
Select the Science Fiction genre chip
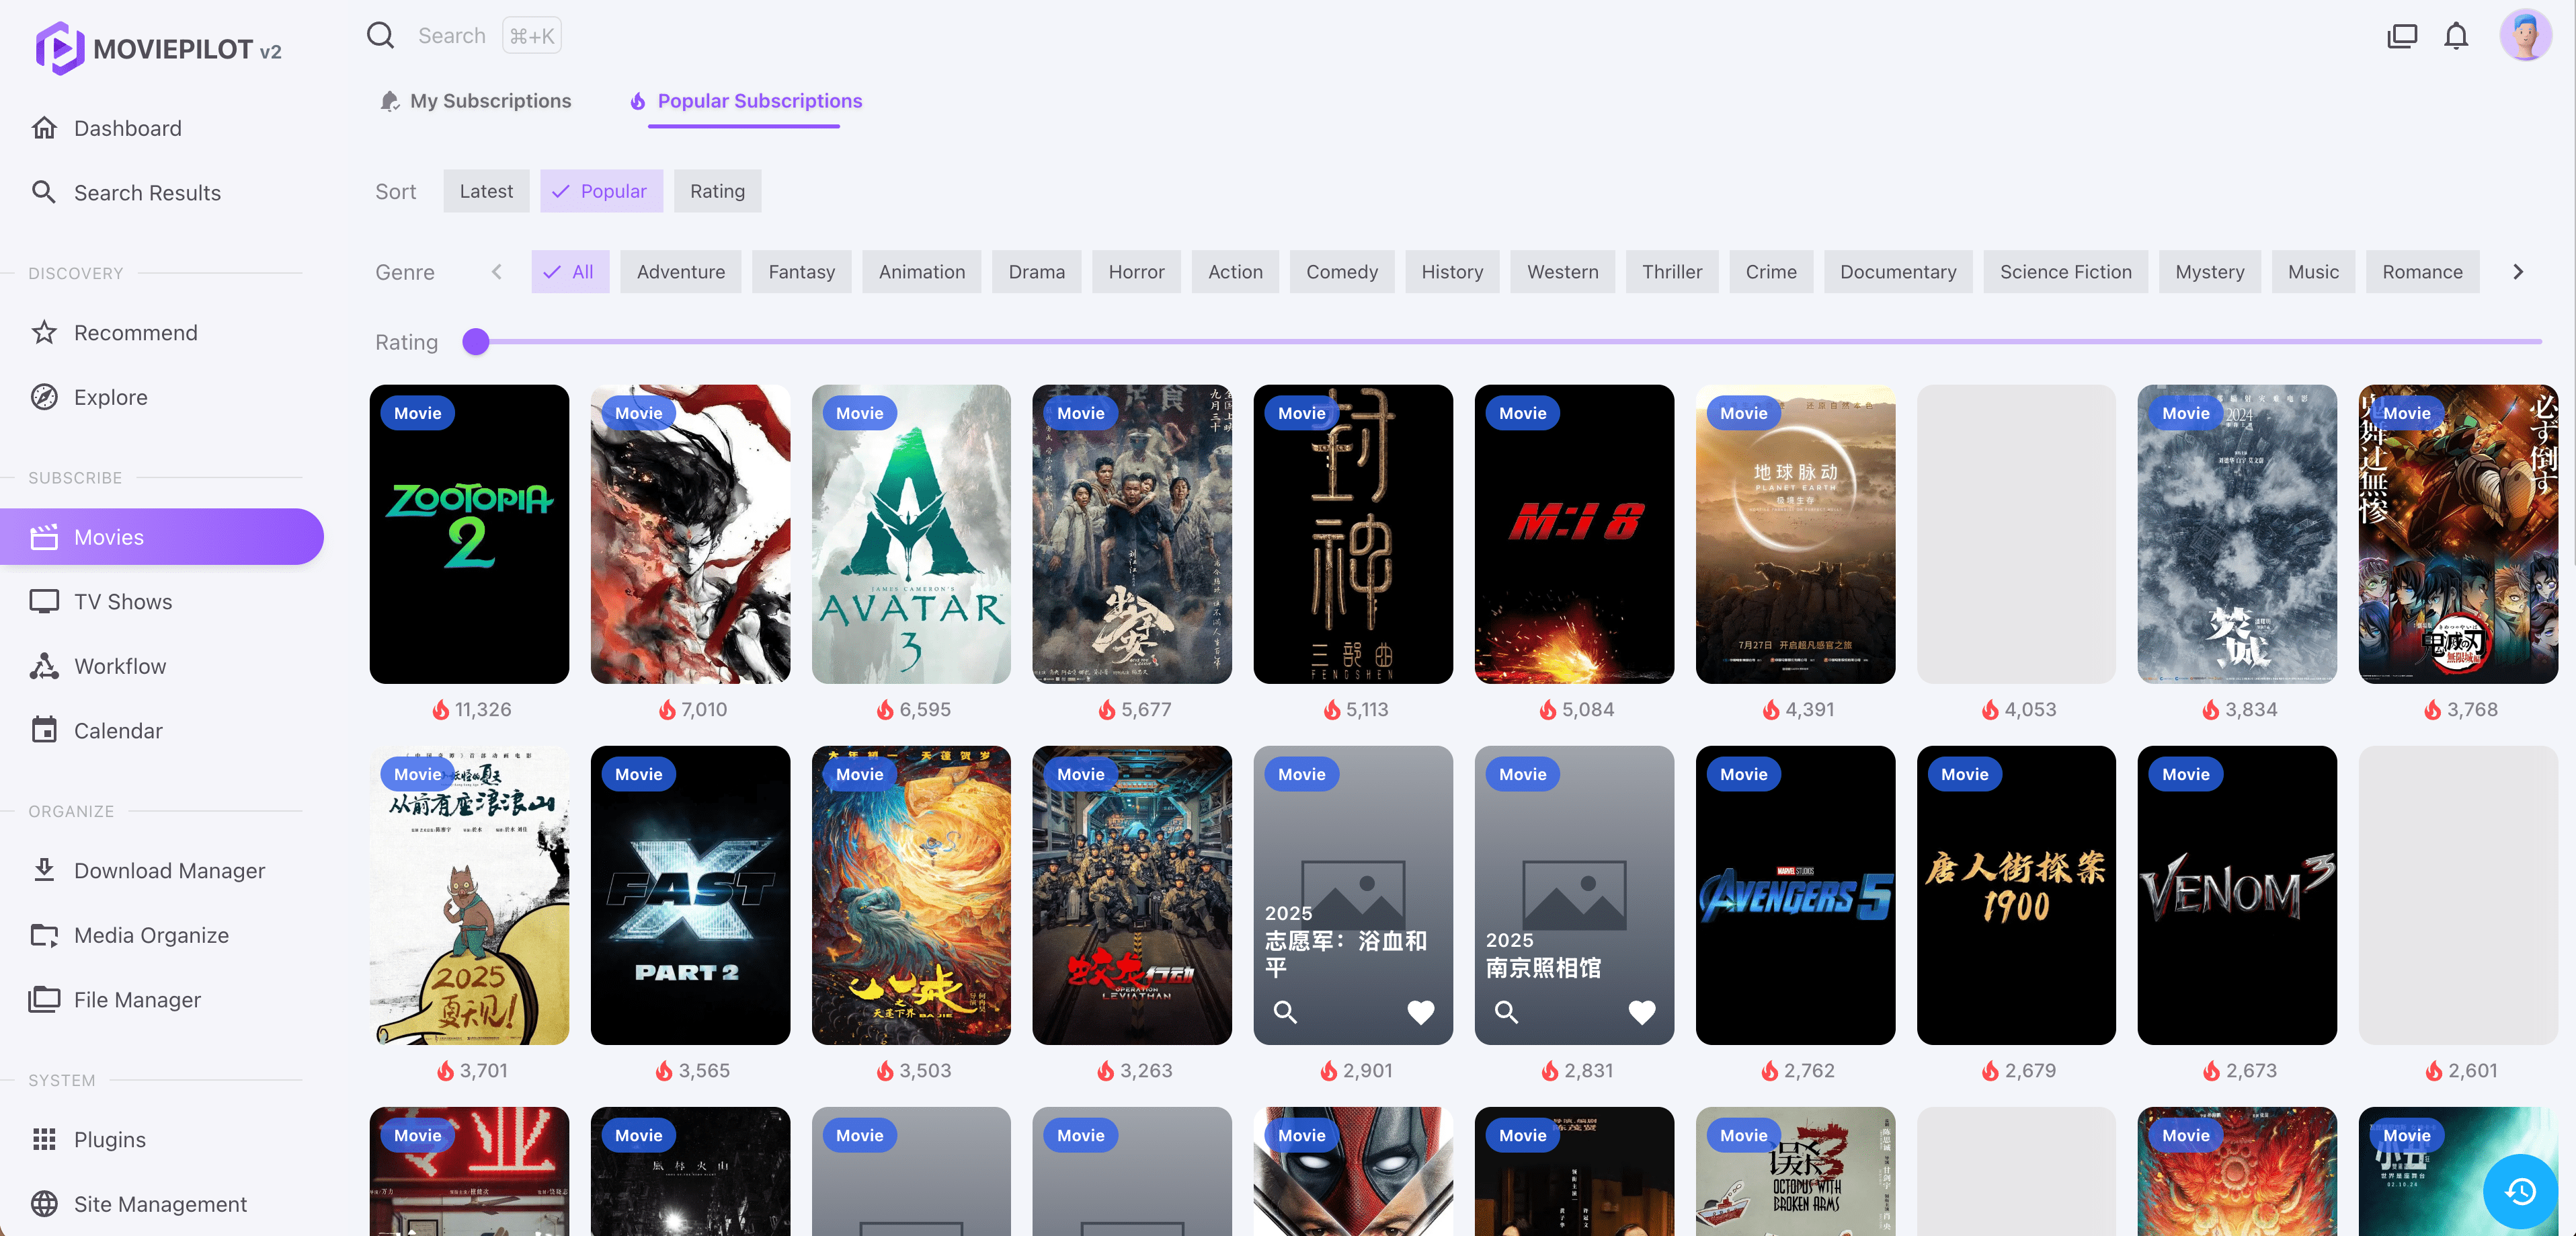pyautogui.click(x=2065, y=272)
